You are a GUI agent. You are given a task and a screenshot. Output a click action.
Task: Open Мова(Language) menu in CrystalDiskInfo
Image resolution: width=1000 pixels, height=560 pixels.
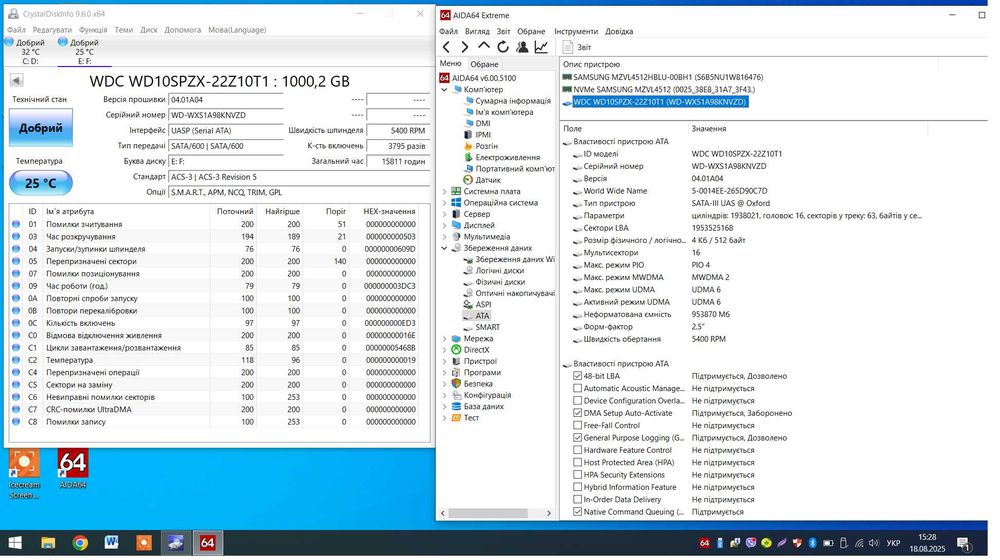(237, 30)
